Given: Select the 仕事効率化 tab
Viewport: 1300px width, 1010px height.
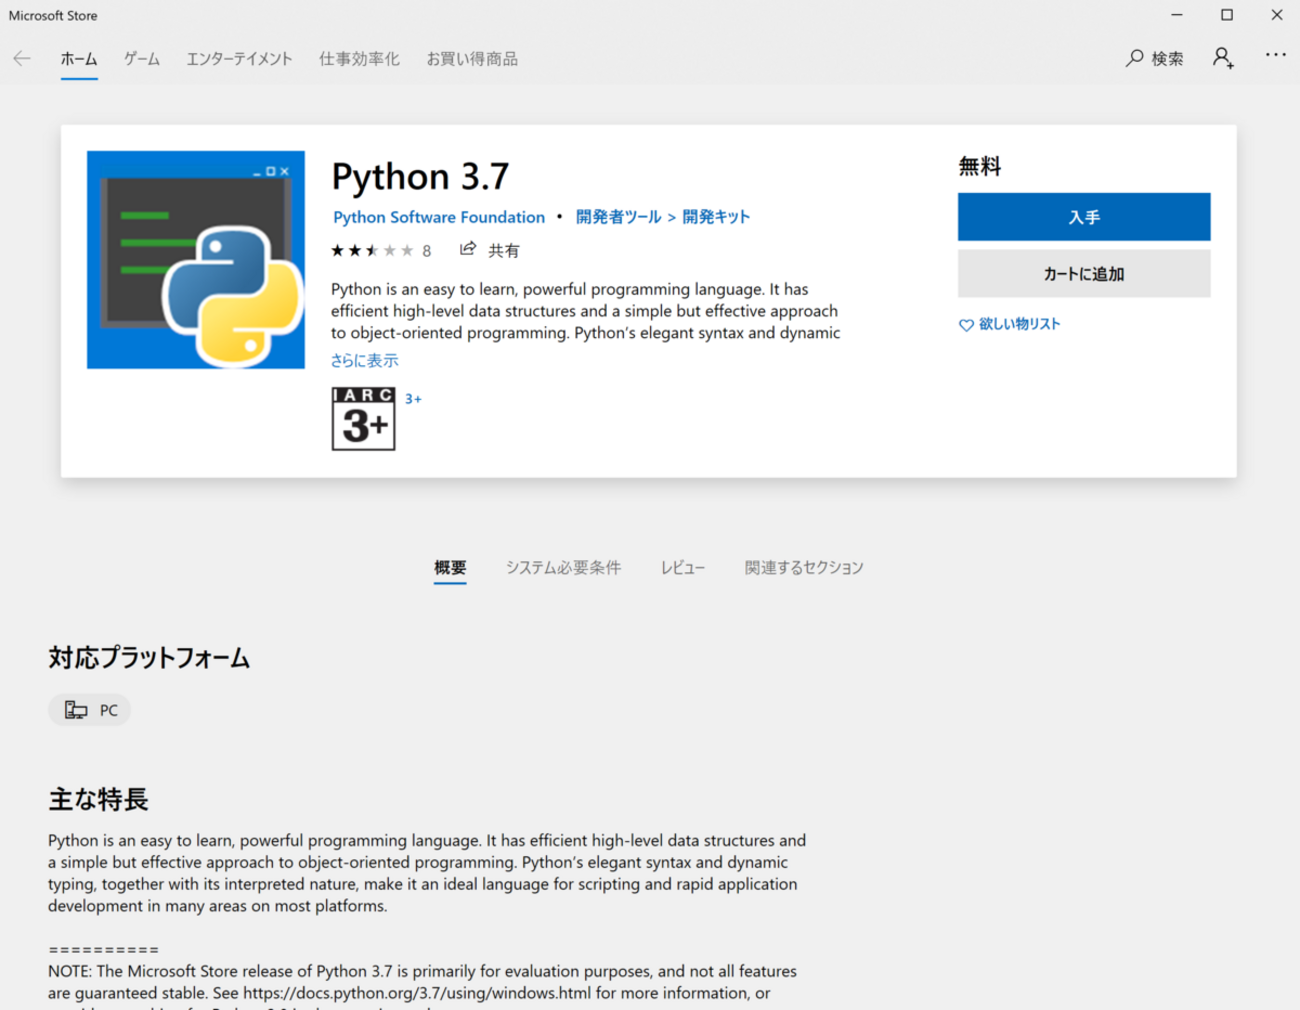Looking at the screenshot, I should point(359,59).
